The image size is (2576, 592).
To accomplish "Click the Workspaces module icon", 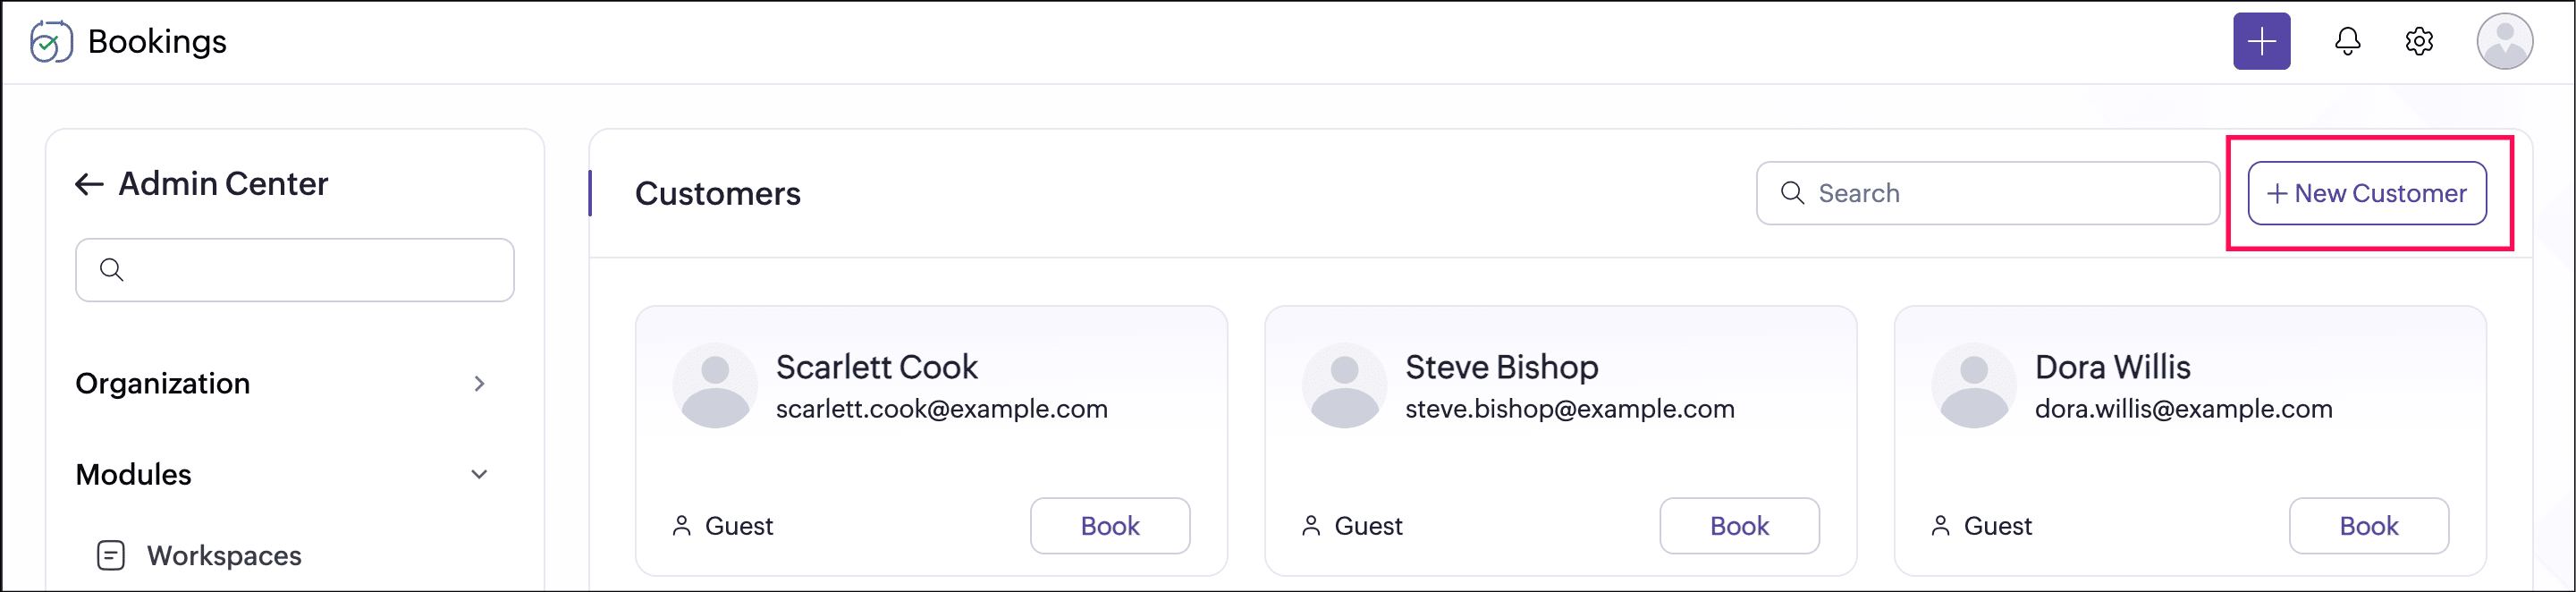I will point(111,555).
